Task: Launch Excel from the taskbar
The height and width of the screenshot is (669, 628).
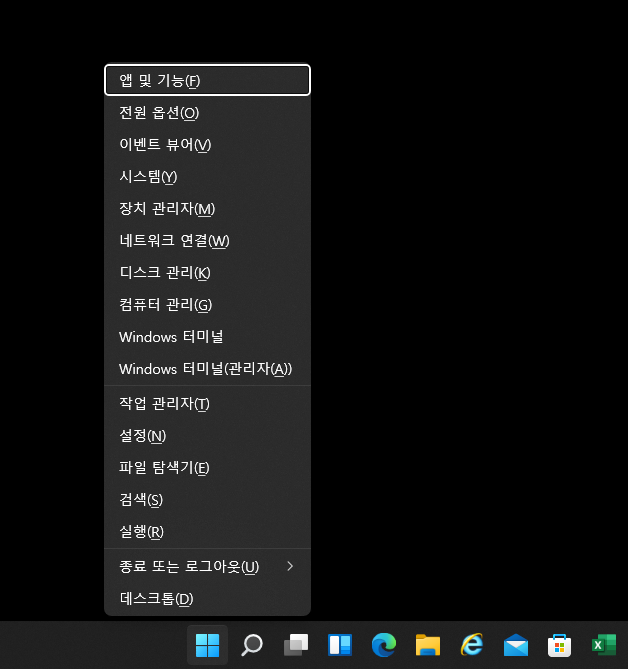Action: point(604,645)
